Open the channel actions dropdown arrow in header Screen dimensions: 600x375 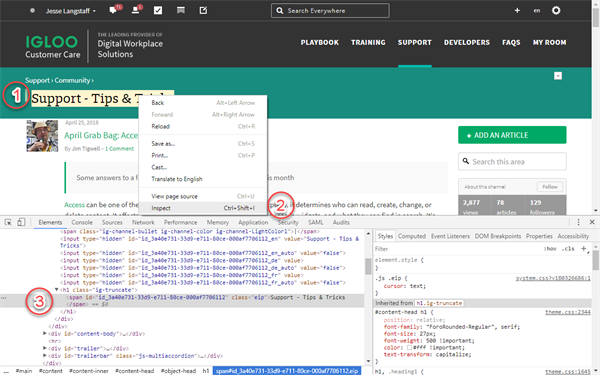click(558, 76)
